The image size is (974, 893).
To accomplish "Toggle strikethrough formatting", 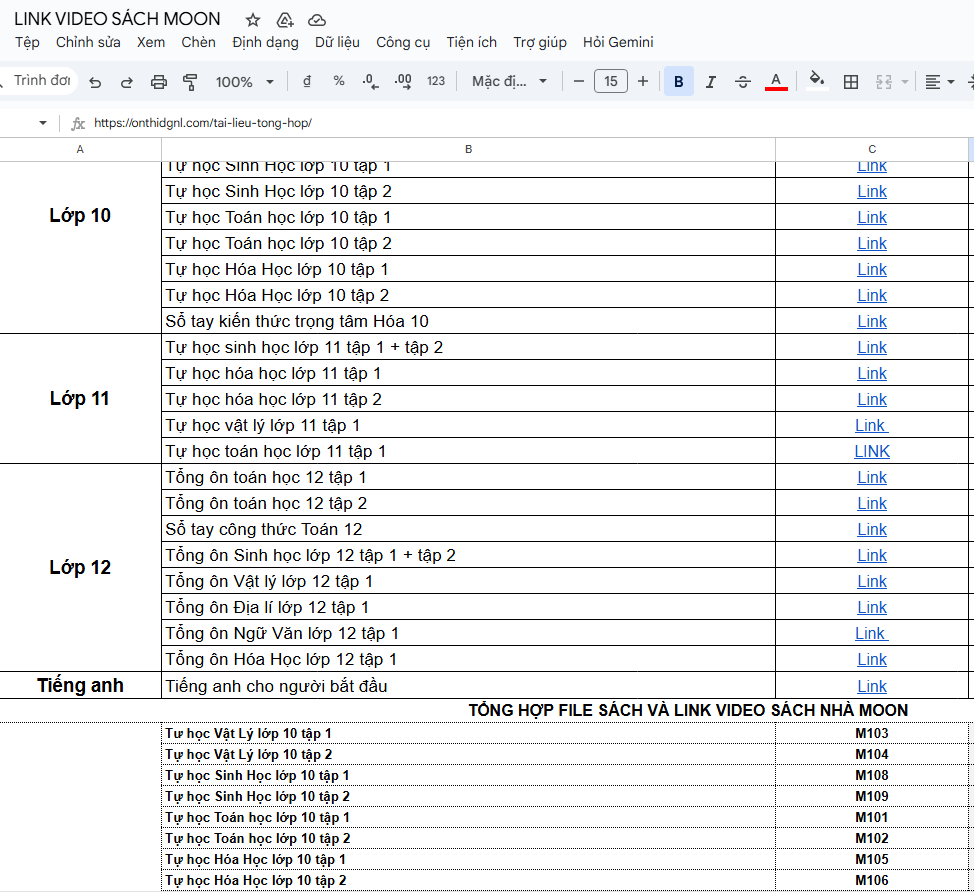I will [x=742, y=82].
